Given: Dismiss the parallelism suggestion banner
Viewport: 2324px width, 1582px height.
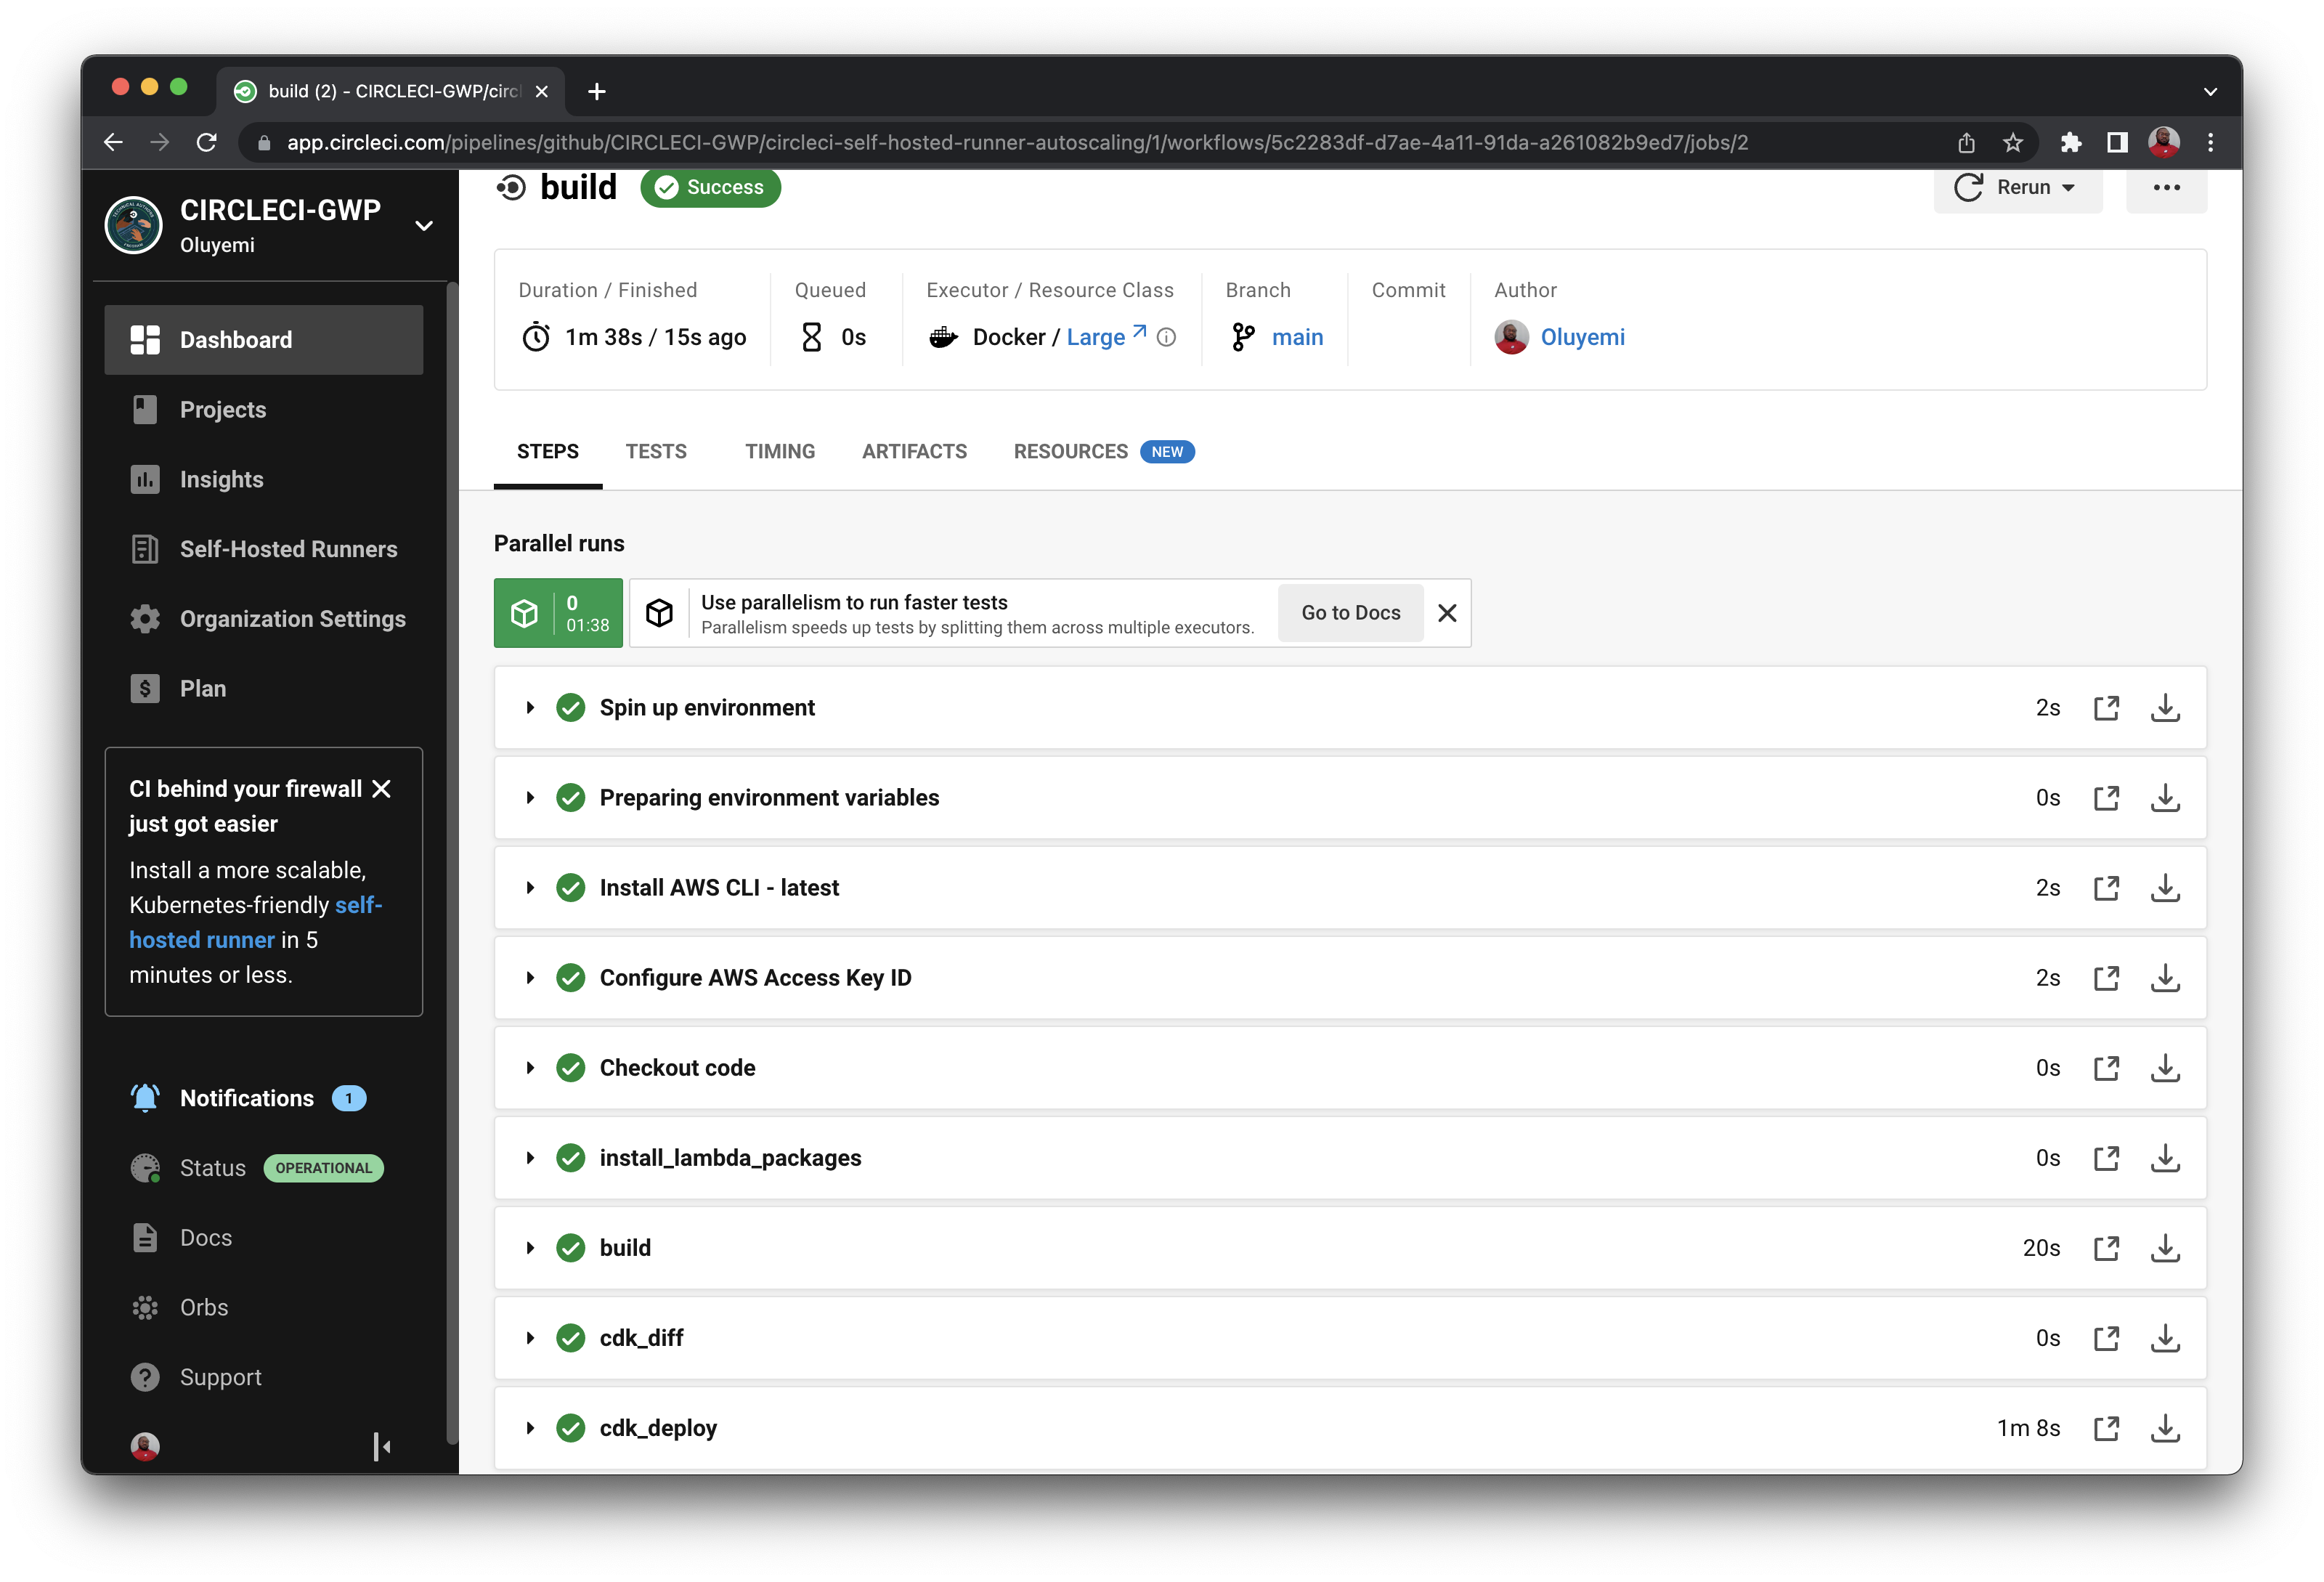Looking at the screenshot, I should tap(1447, 612).
